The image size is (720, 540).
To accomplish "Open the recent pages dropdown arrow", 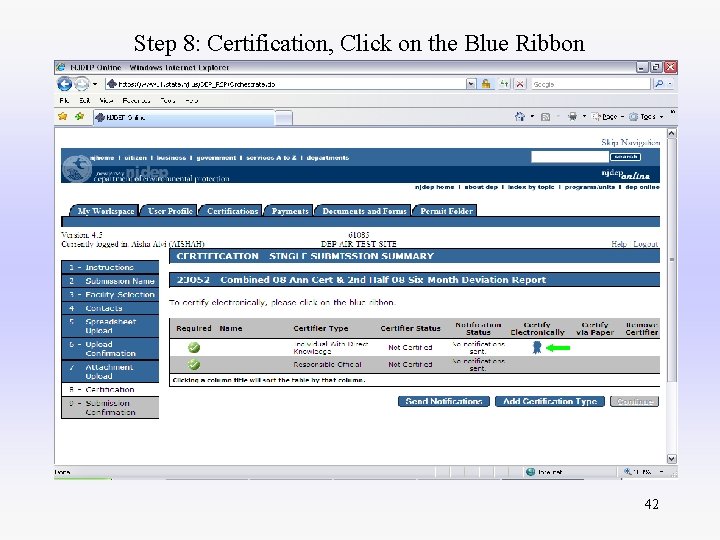I will (95, 84).
